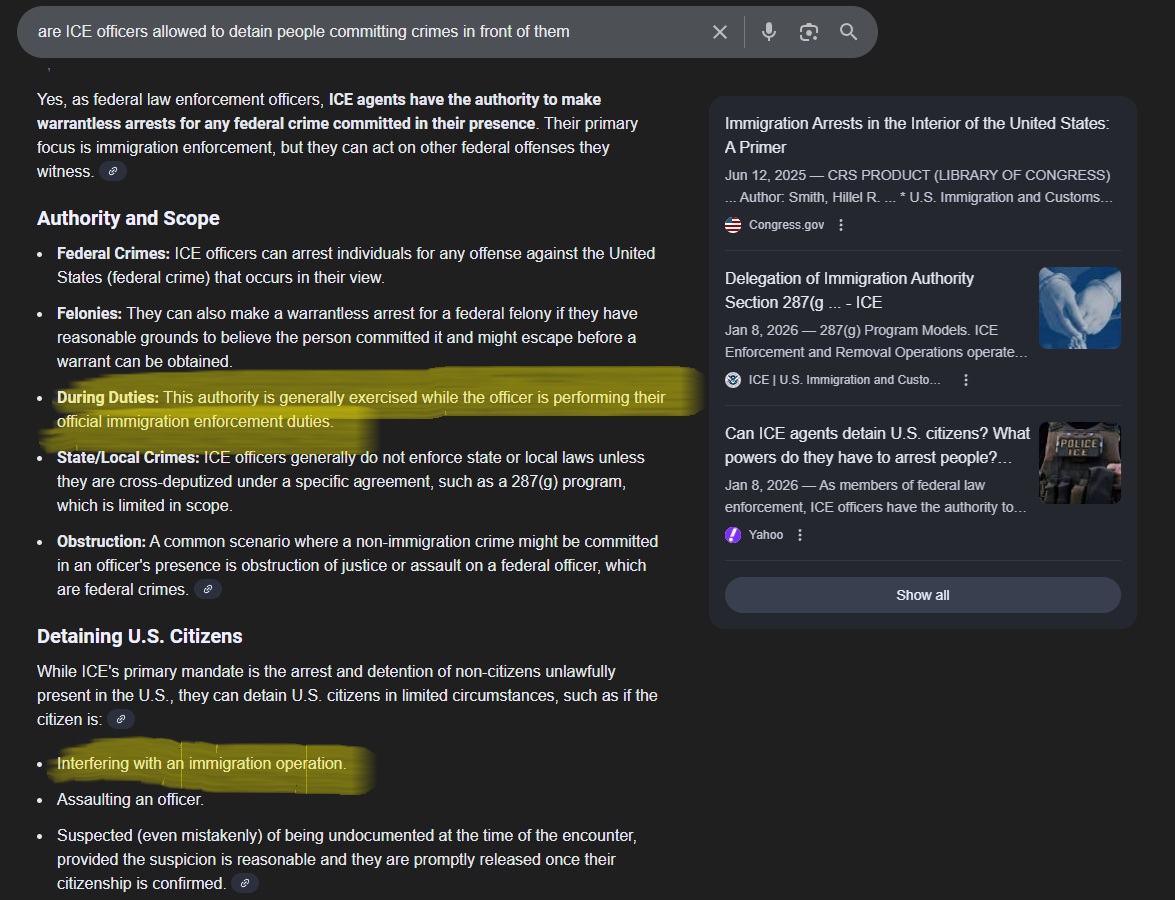Start voice search with the microphone icon
Viewport: 1175px width, 900px height.
[x=768, y=32]
